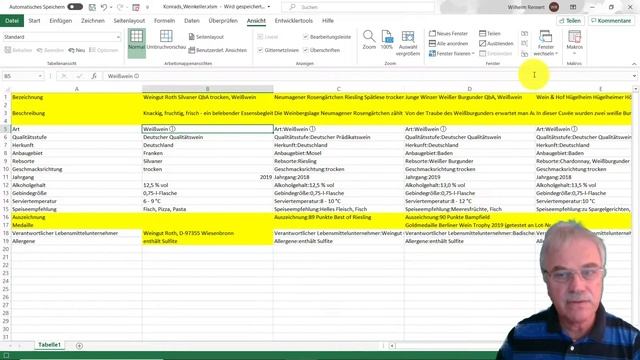Select the cell 'Weingut Roth, D-97355 Wiesenbronn'
Screen dimensions: 640x360
(207, 233)
